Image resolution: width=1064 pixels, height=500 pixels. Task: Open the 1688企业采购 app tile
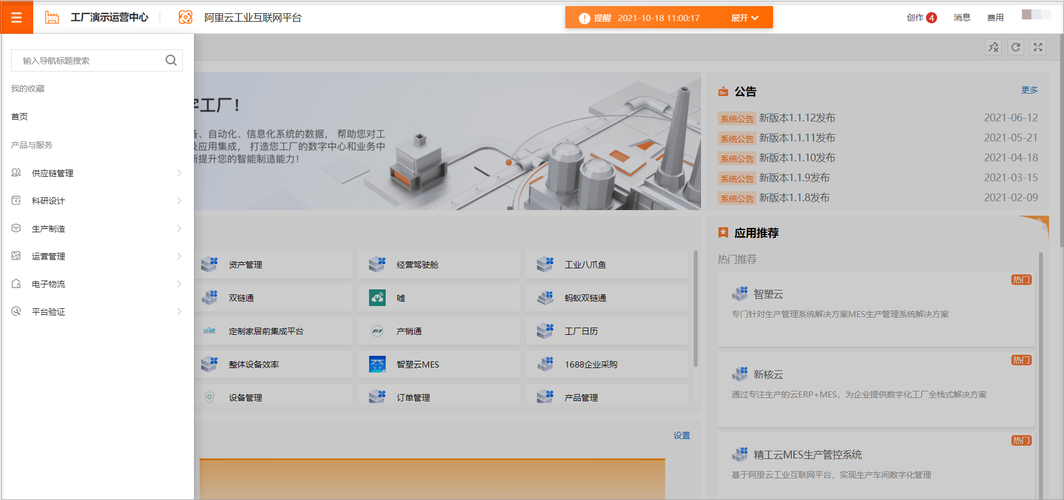[x=607, y=364]
